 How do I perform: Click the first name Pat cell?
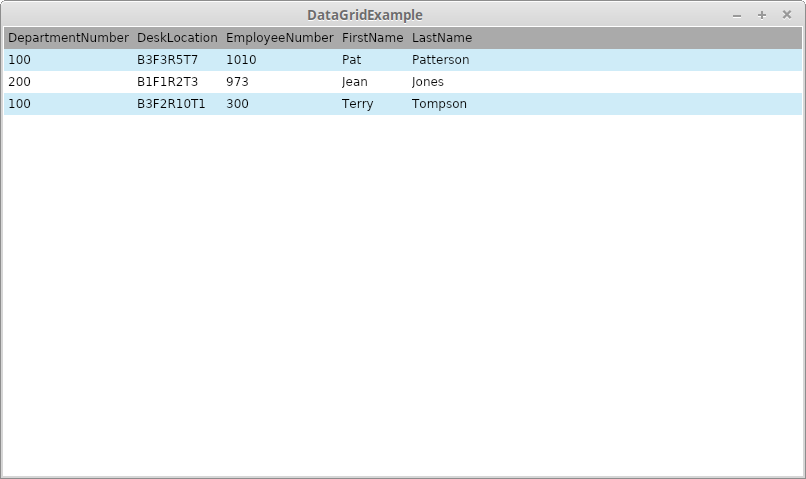(x=351, y=60)
